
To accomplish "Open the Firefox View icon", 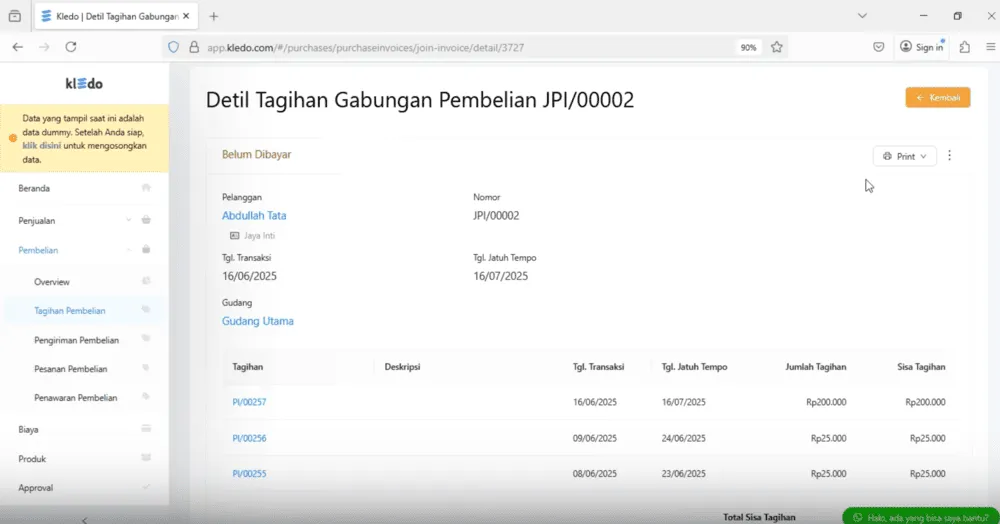I will pyautogui.click(x=15, y=16).
